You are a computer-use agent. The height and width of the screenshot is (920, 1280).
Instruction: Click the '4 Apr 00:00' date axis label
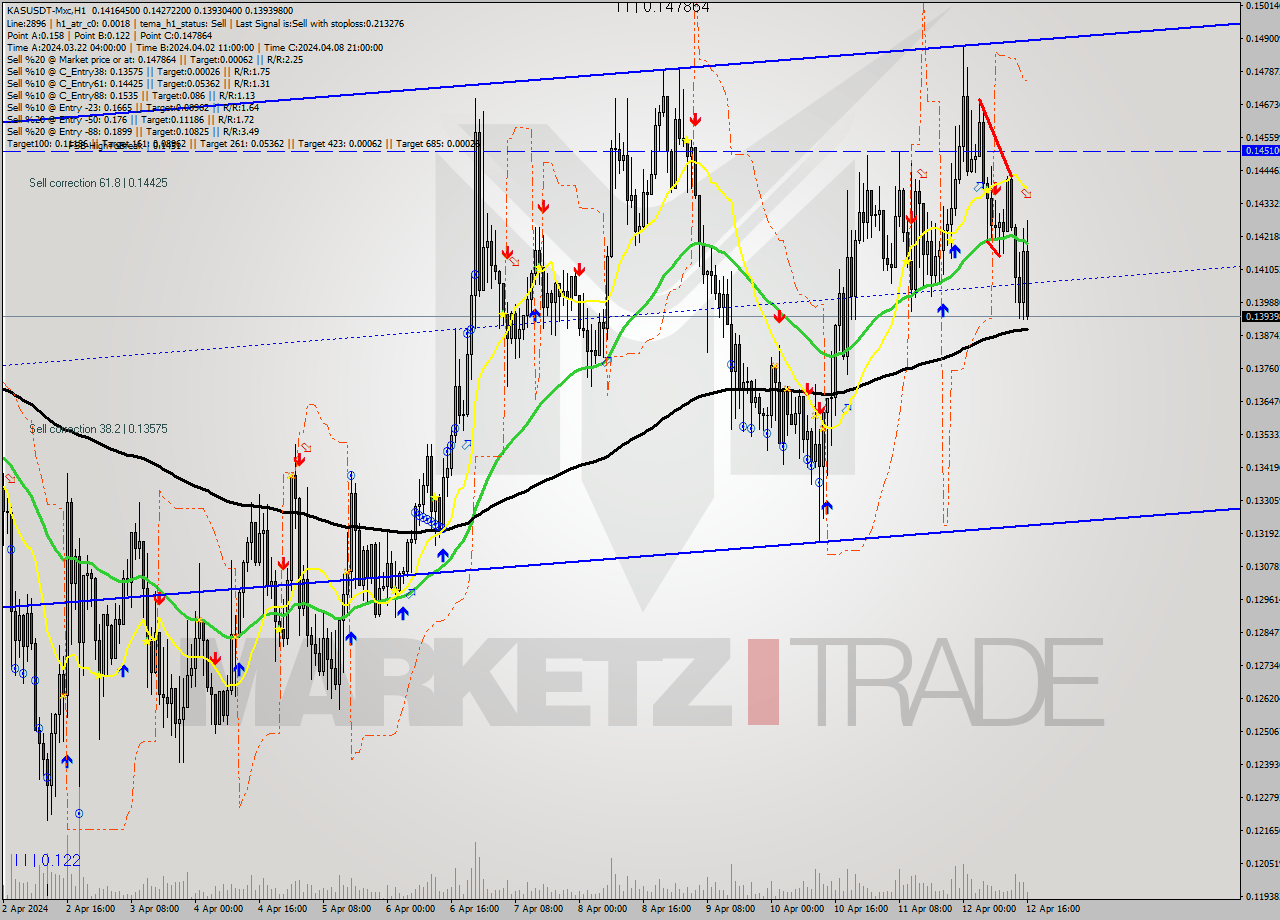217,909
